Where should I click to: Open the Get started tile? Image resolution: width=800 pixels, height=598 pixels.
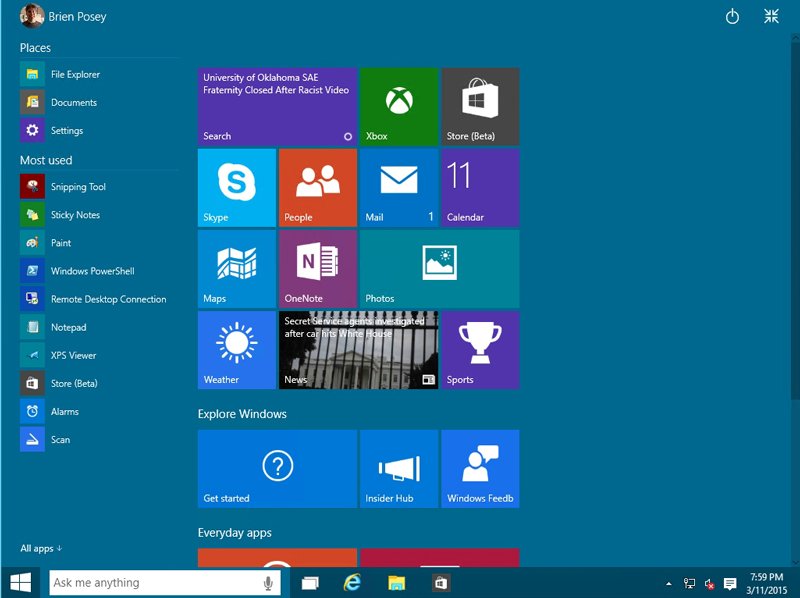[x=278, y=469]
